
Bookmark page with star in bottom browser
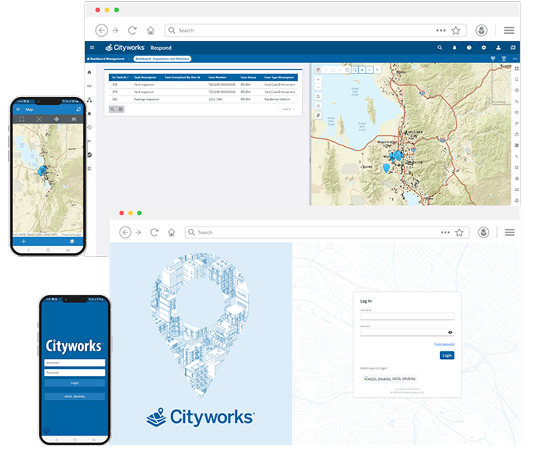click(459, 232)
